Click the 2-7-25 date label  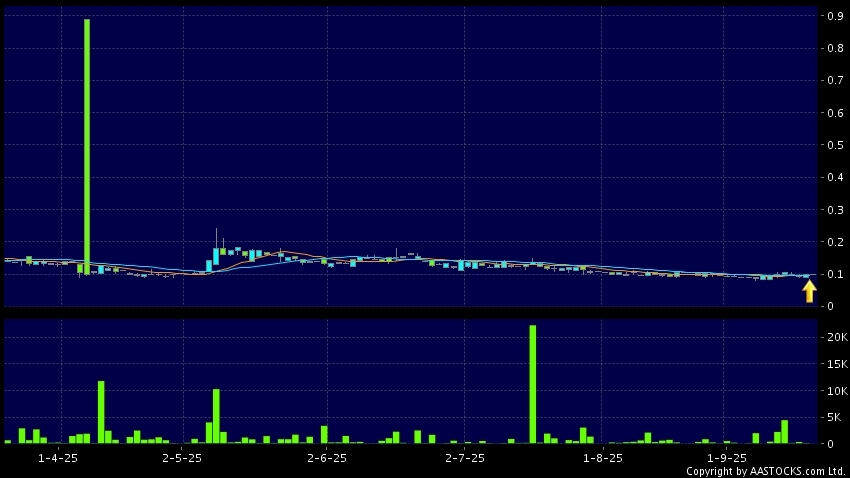coord(465,458)
